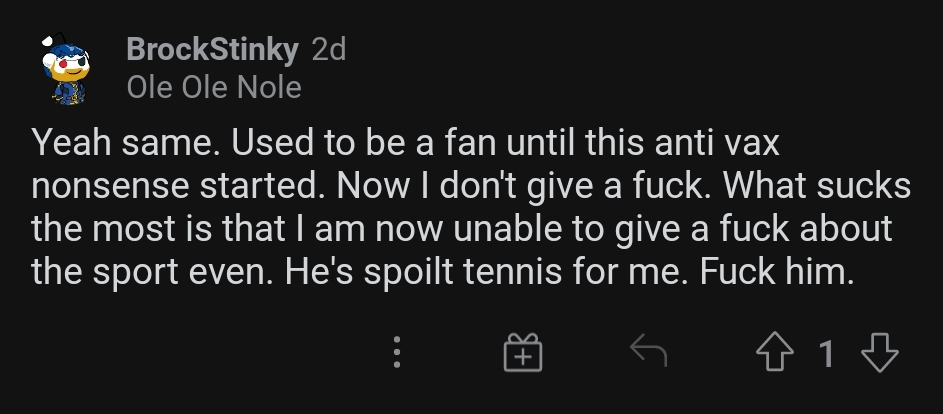Open the three-dot comment options menu
This screenshot has height=414, width=943.
(397, 352)
